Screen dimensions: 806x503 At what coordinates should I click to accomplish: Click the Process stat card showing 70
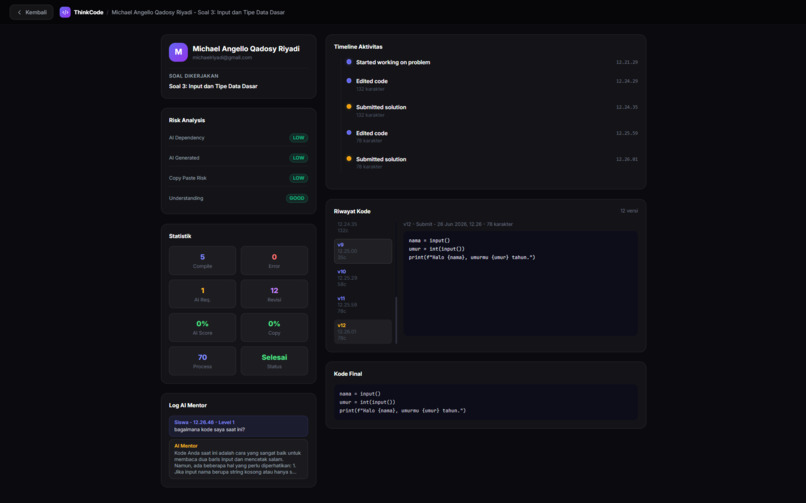coord(203,361)
